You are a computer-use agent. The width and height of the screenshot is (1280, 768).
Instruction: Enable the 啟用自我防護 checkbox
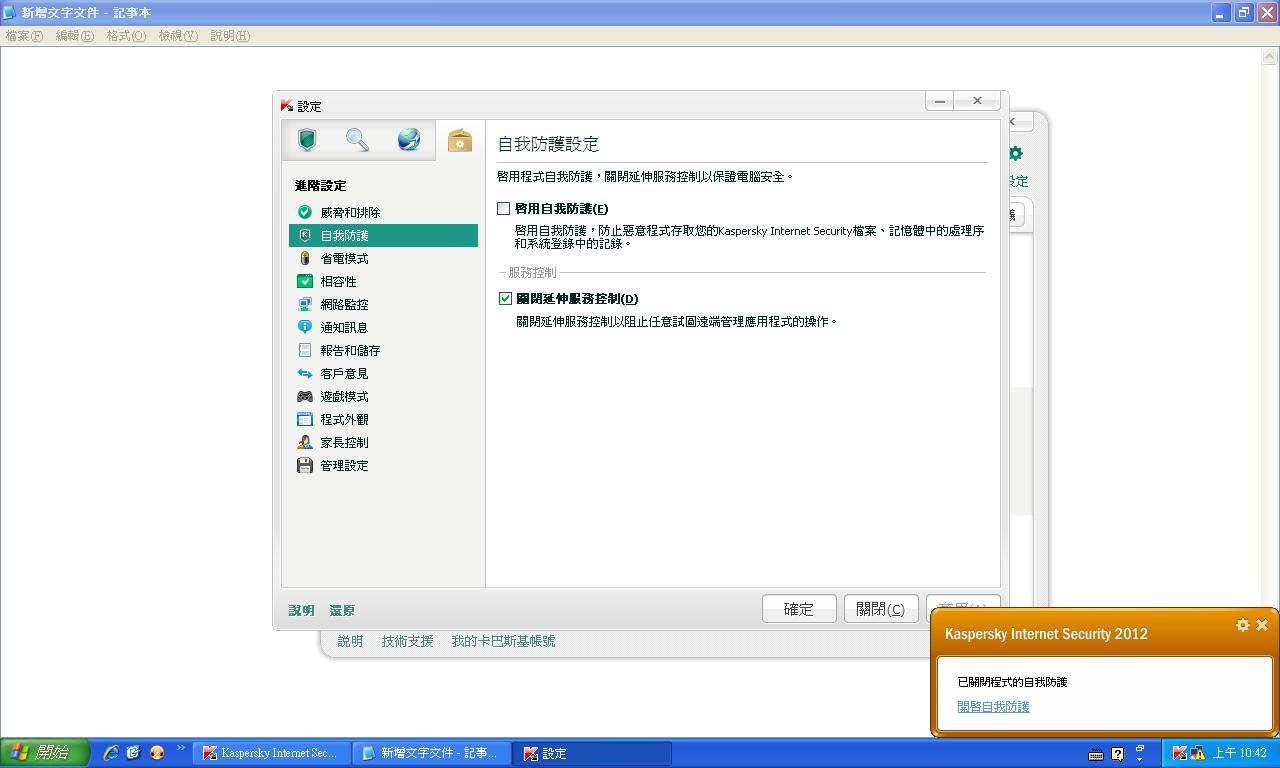505,208
